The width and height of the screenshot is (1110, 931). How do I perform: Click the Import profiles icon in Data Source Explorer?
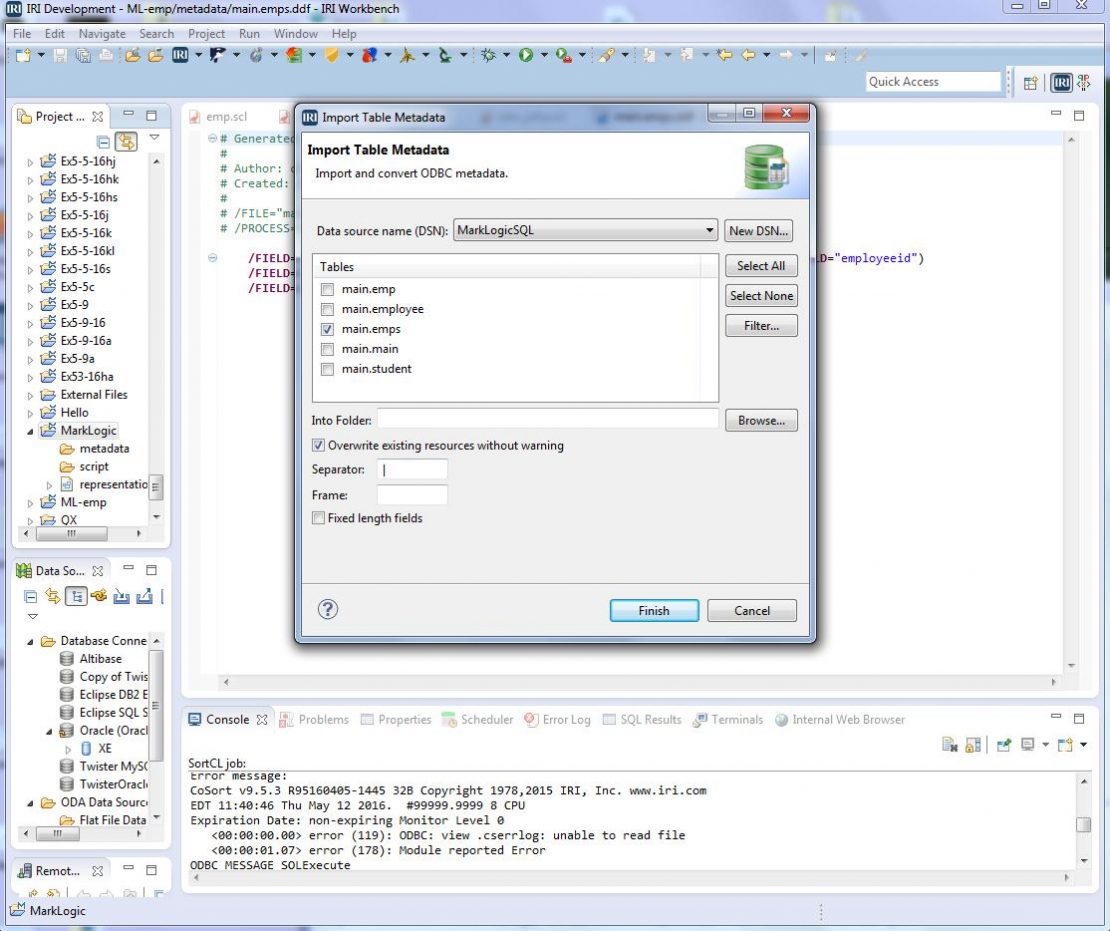pos(121,596)
